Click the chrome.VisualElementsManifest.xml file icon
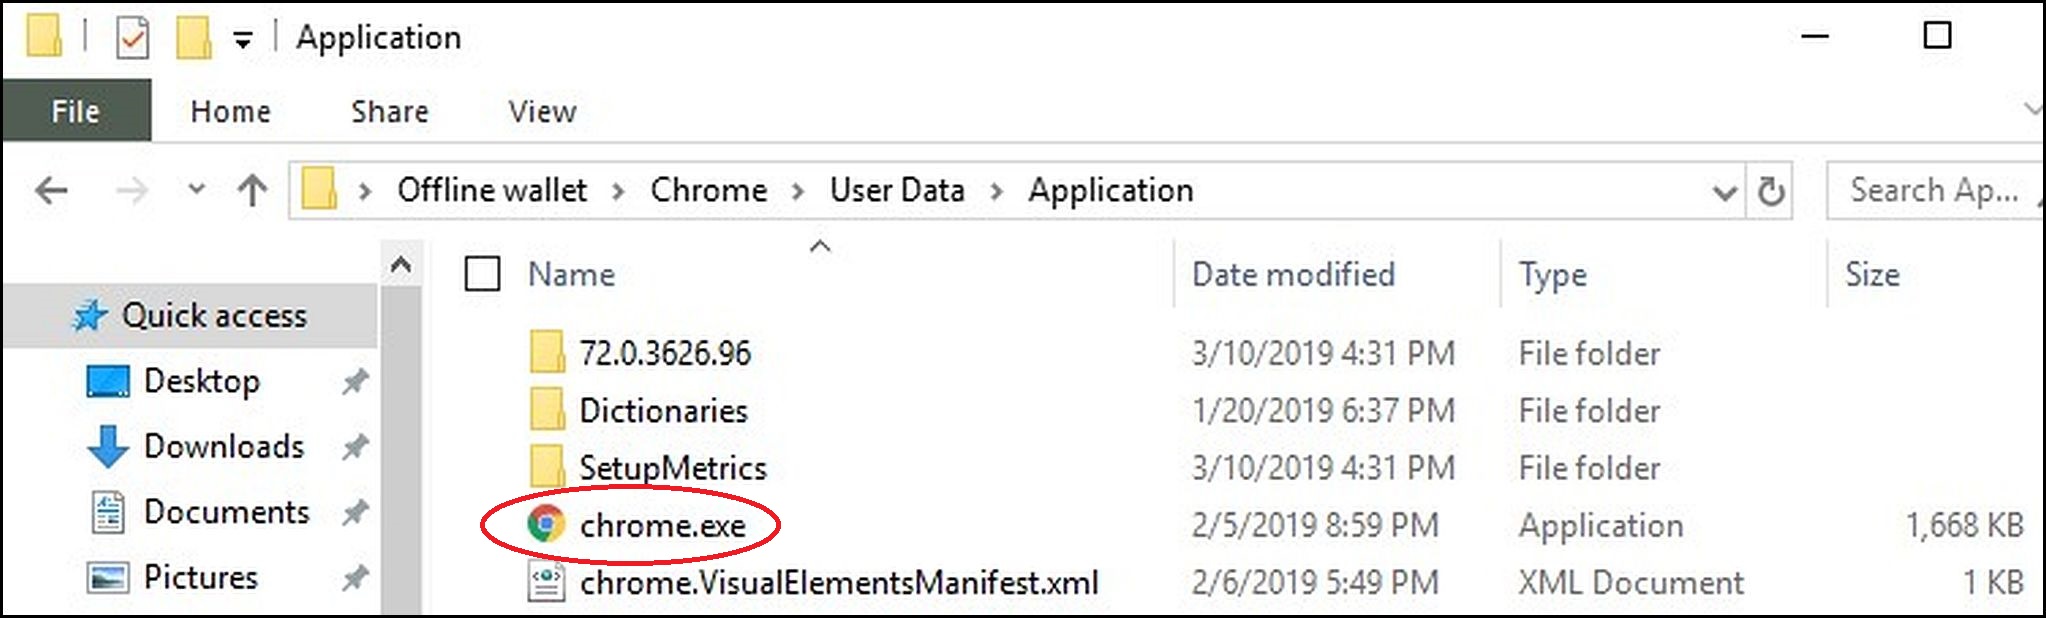 point(546,582)
